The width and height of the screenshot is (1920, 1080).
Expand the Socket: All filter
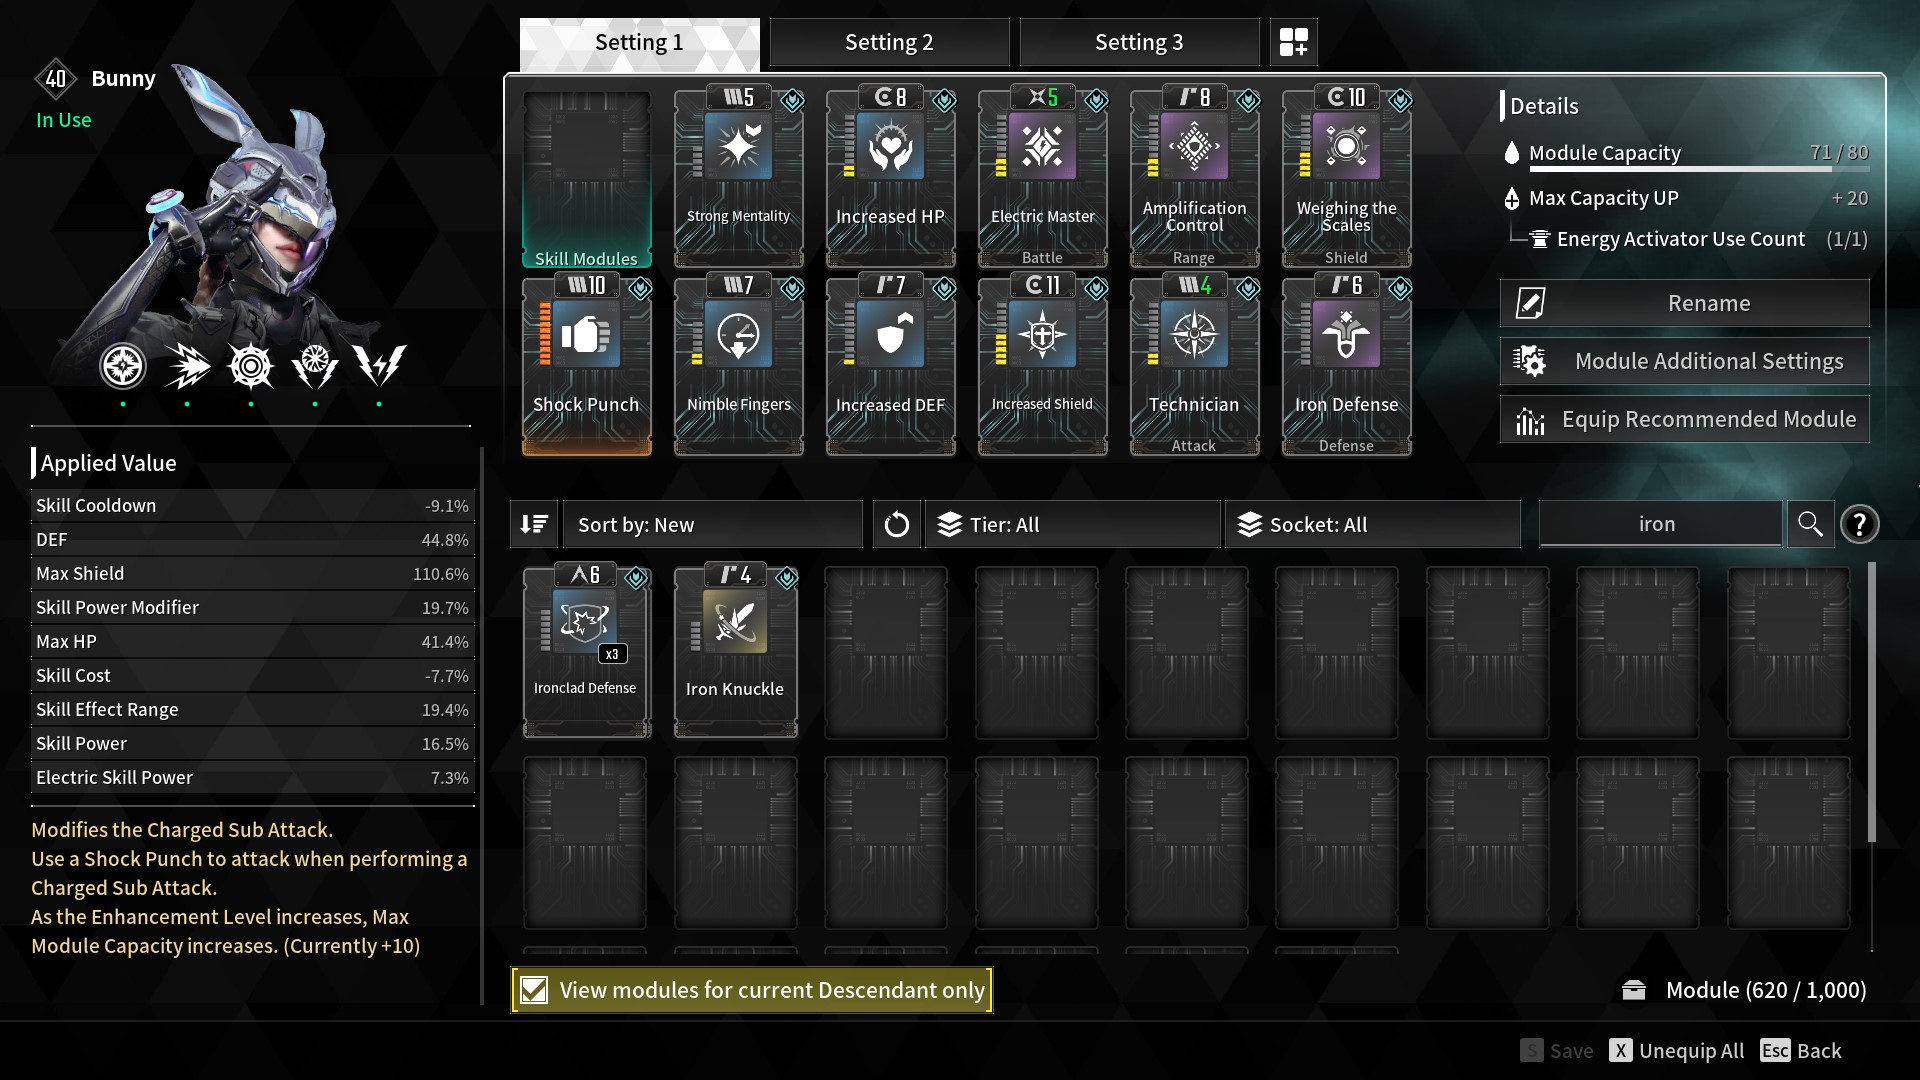click(1373, 524)
